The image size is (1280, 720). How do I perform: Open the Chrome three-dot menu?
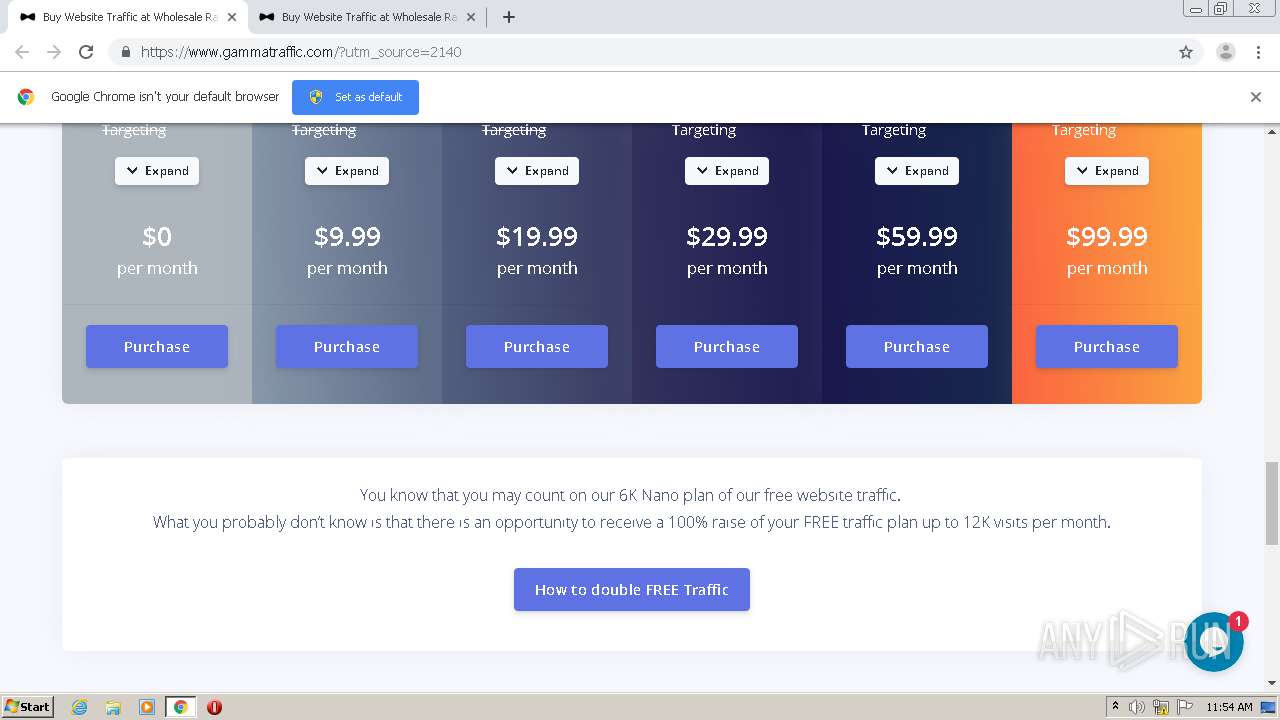coord(1259,52)
